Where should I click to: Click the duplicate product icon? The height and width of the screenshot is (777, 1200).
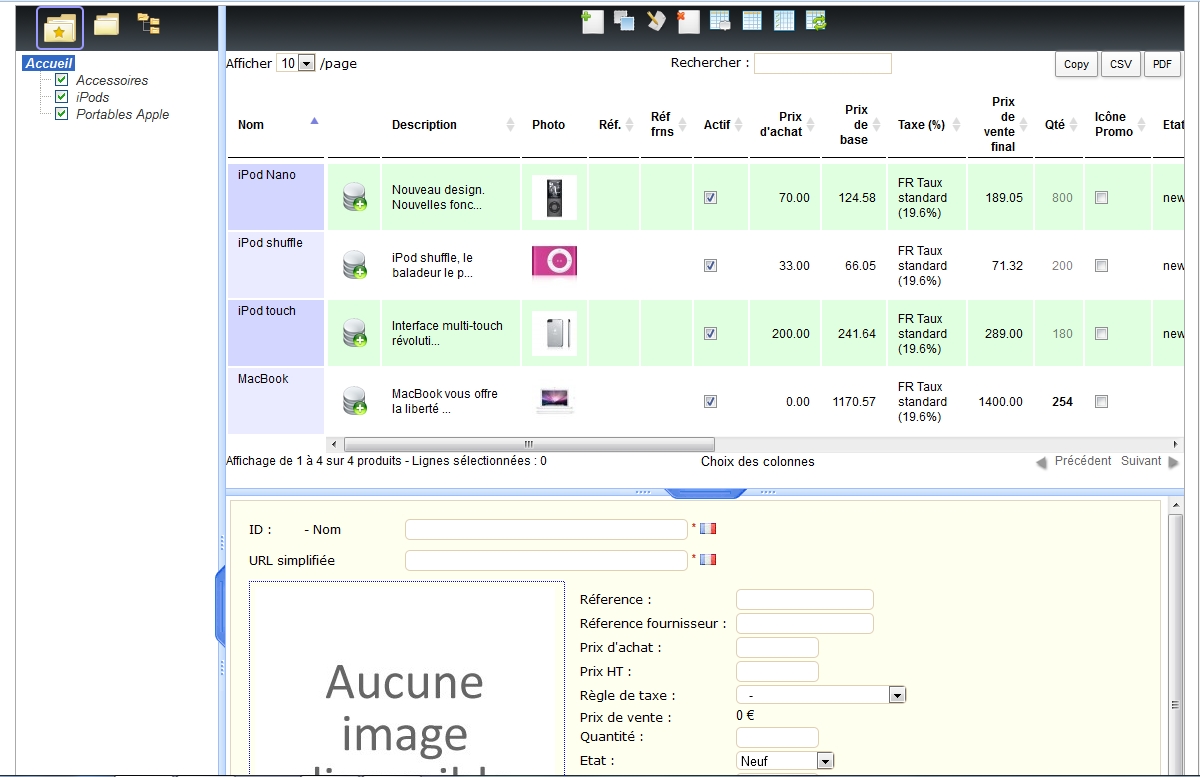(624, 21)
